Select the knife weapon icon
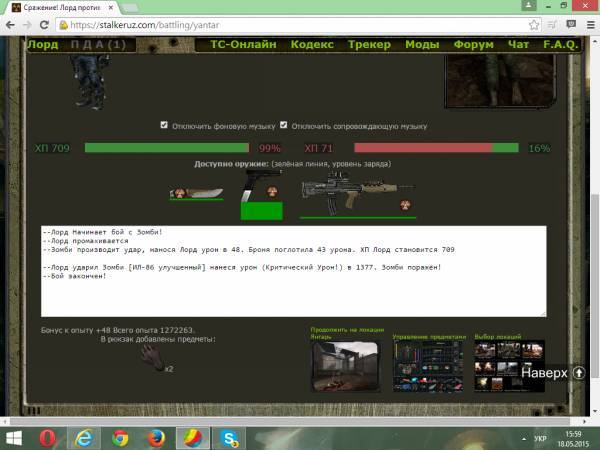 pyautogui.click(x=195, y=191)
